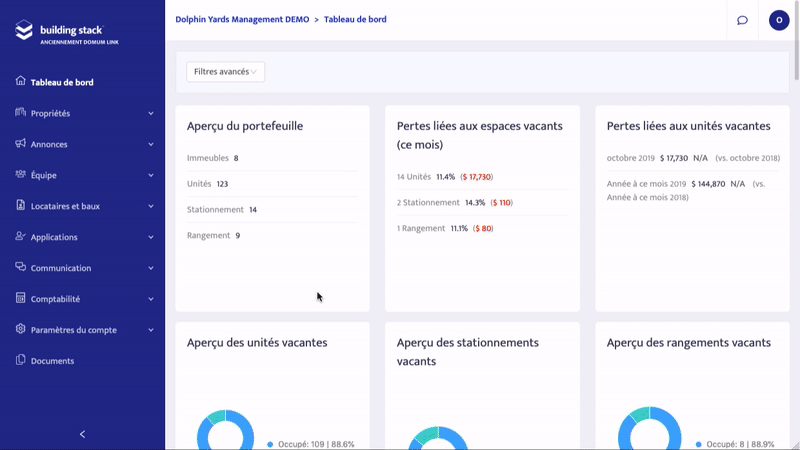Click the Équipe people icon
This screenshot has height=450, width=800.
(x=20, y=175)
